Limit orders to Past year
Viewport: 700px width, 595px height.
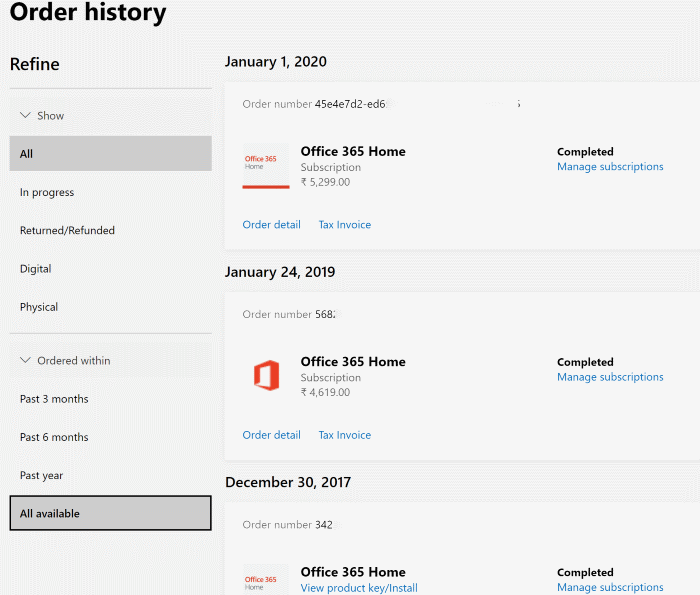tap(111, 475)
